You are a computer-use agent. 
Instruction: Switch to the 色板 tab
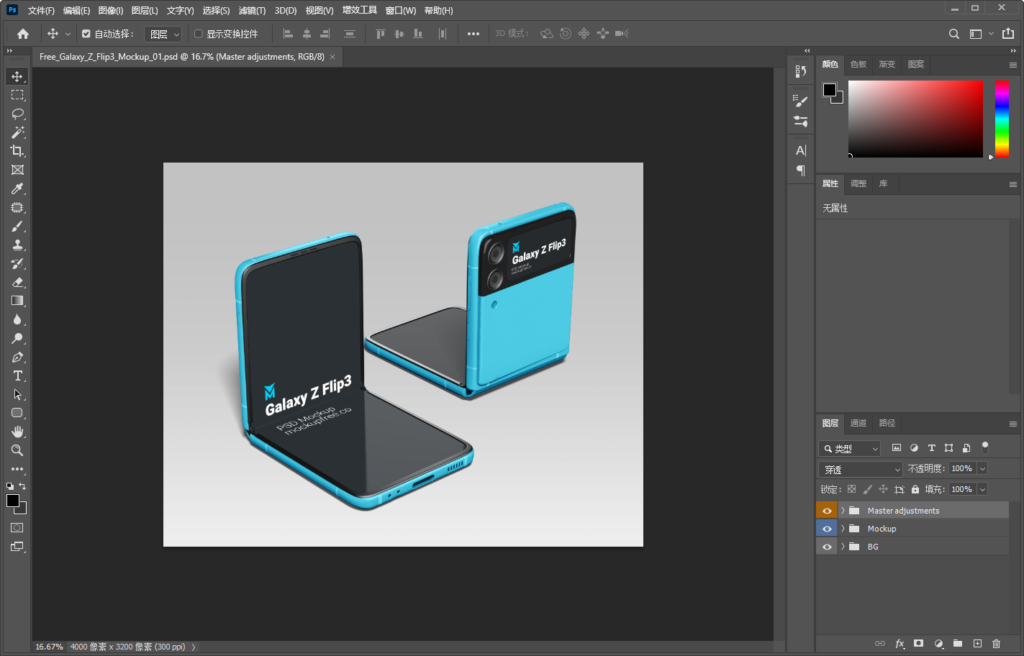pos(858,64)
